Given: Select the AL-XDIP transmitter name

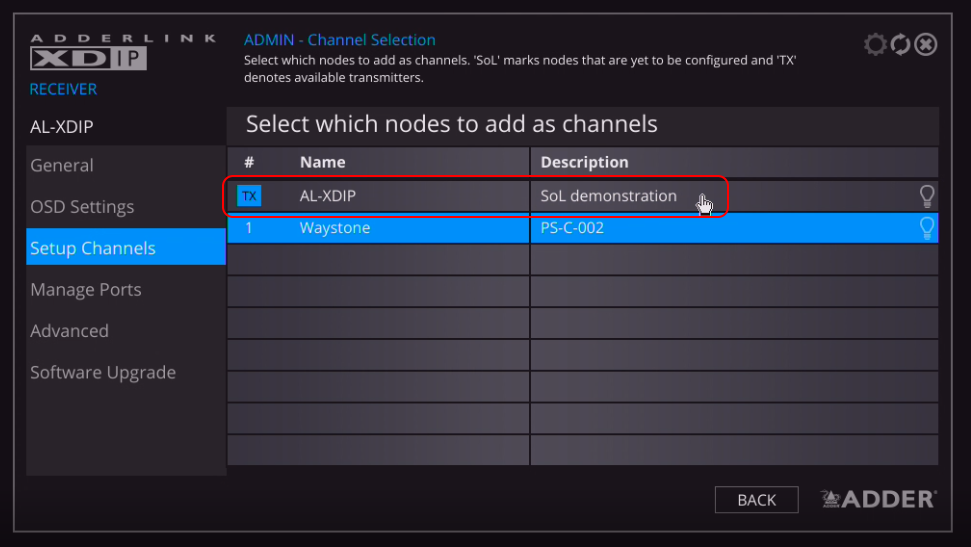Looking at the screenshot, I should point(327,196).
